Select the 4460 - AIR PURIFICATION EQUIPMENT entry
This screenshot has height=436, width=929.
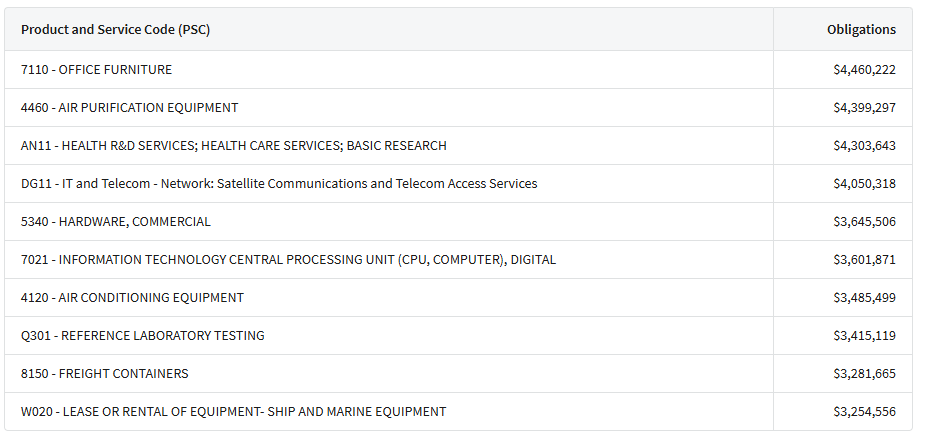pos(129,108)
